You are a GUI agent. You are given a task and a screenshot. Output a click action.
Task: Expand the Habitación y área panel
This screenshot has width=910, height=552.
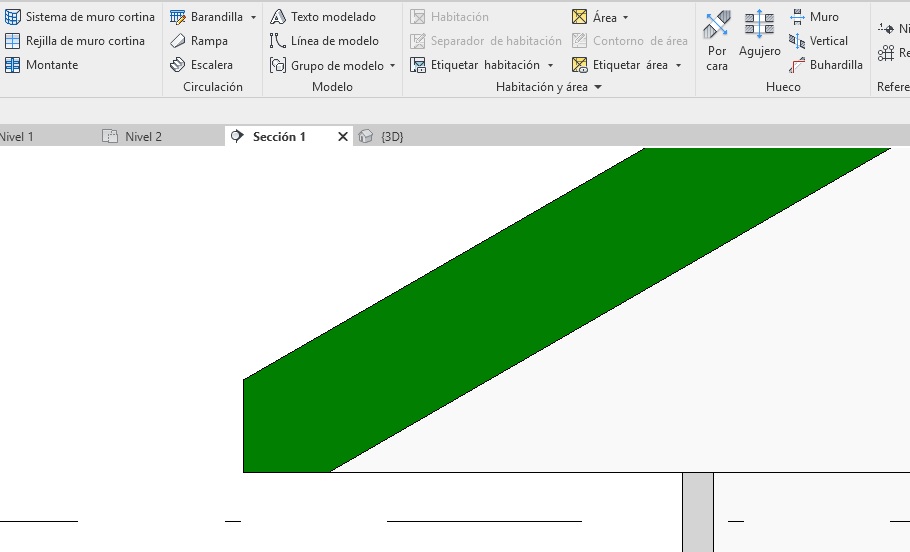pyautogui.click(x=598, y=88)
